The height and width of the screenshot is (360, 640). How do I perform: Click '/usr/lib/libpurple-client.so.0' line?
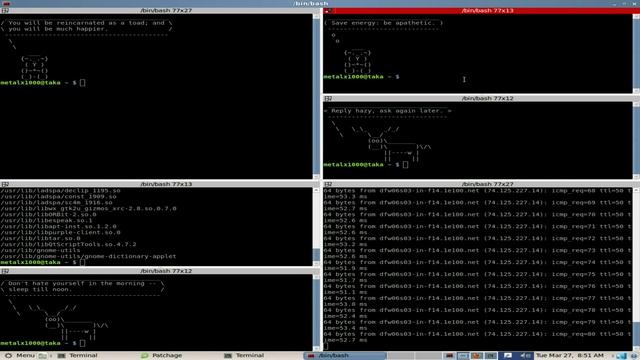pyautogui.click(x=60, y=232)
